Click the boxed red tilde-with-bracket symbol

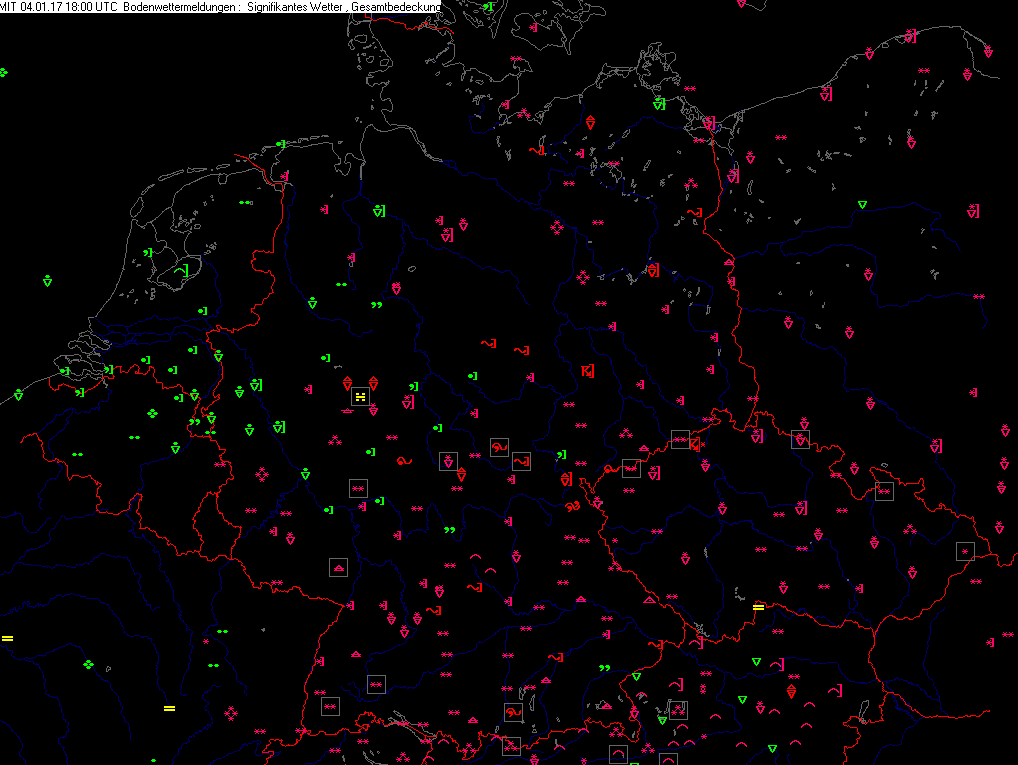point(521,462)
